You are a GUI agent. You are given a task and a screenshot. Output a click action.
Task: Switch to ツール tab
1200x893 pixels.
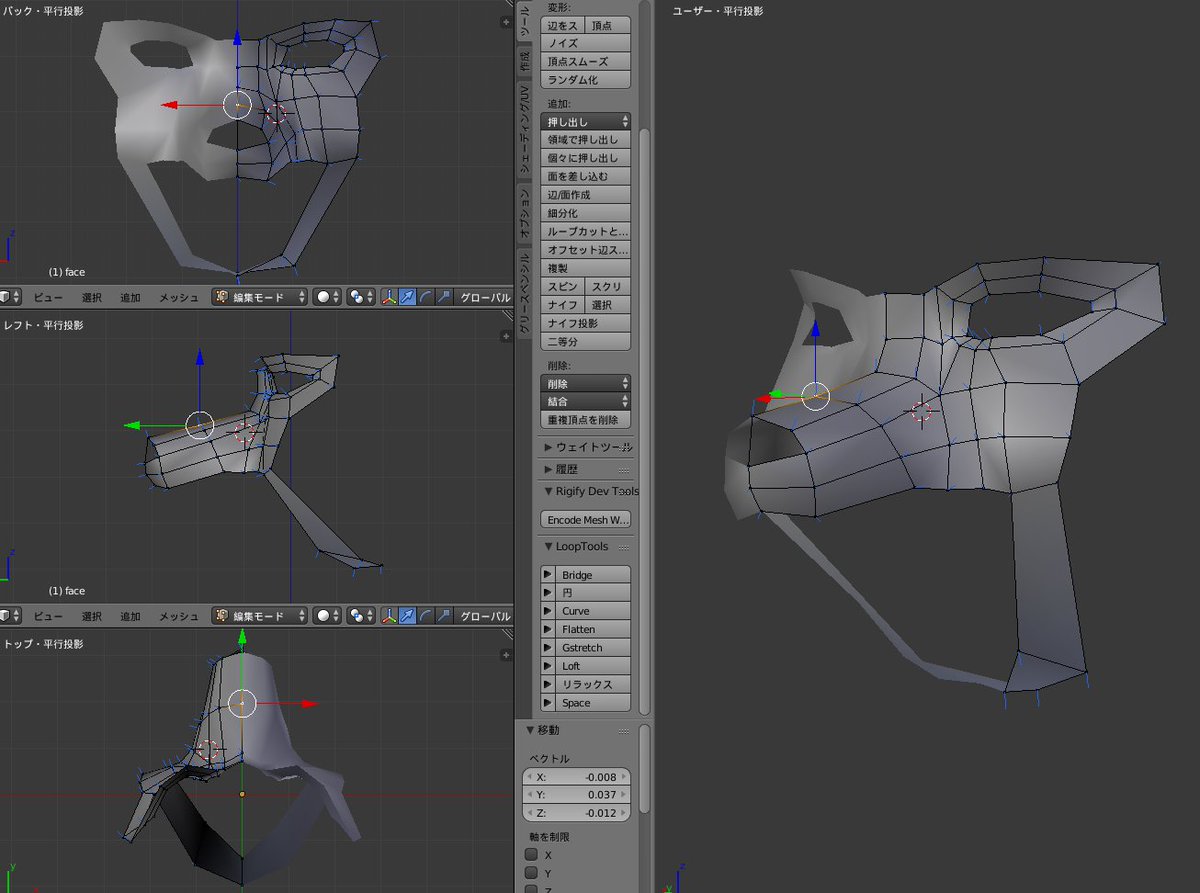525,21
